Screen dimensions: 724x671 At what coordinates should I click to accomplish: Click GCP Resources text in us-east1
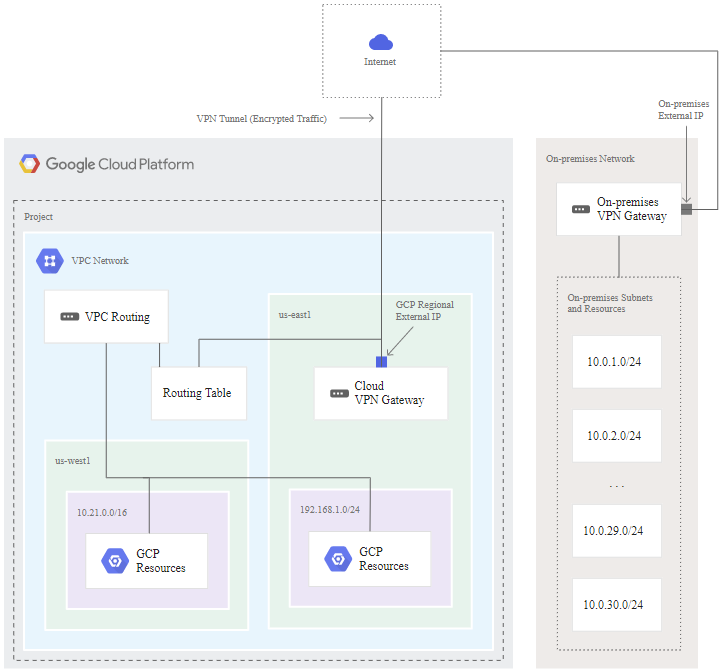[384, 559]
